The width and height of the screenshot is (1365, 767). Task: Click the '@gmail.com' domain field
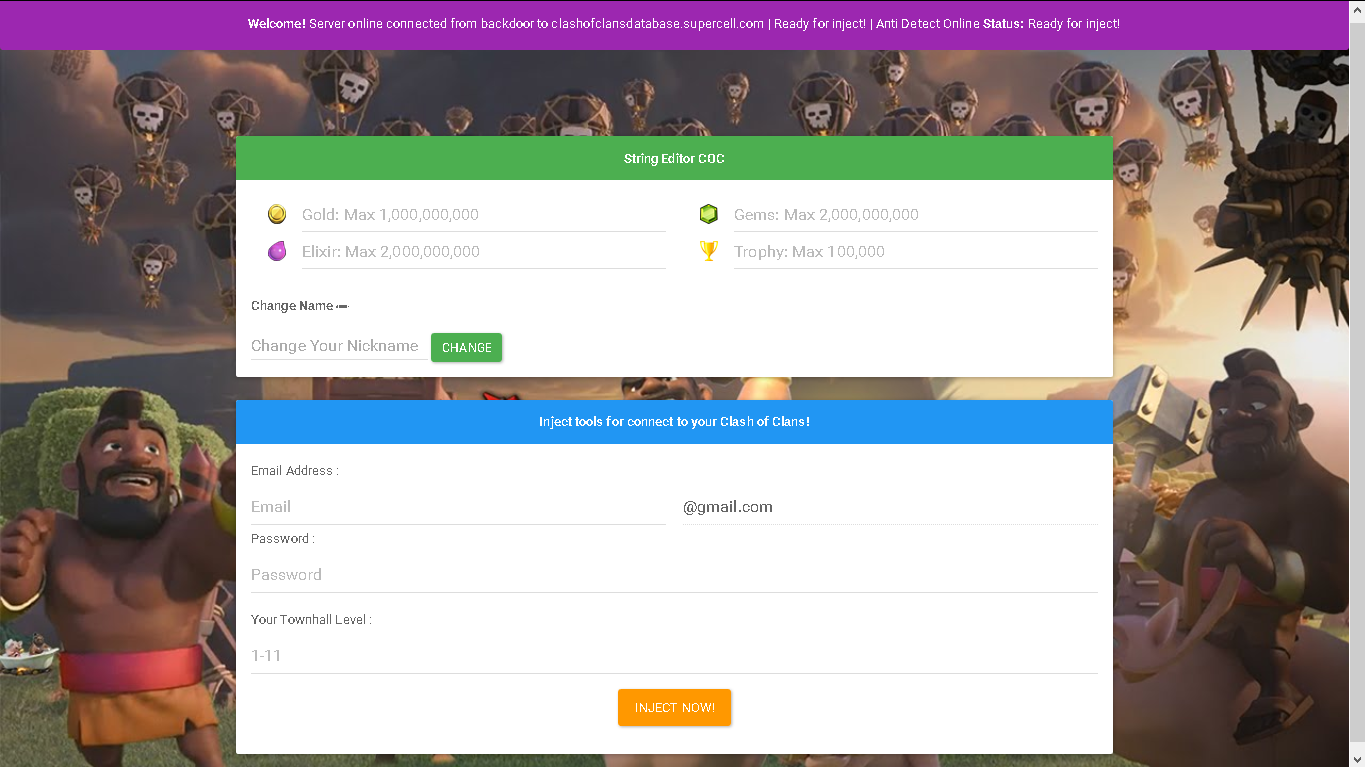tap(890, 507)
